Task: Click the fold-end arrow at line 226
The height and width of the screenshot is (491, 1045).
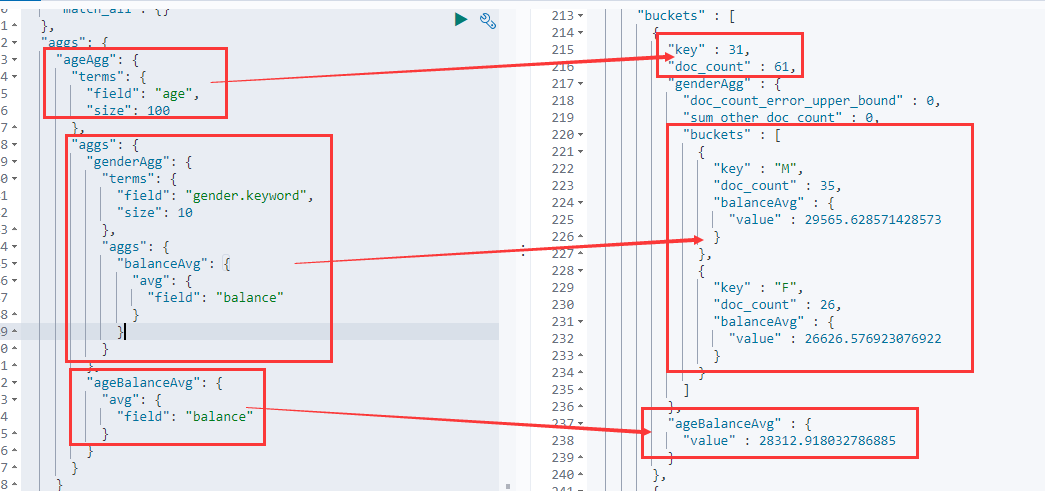Action: point(580,237)
